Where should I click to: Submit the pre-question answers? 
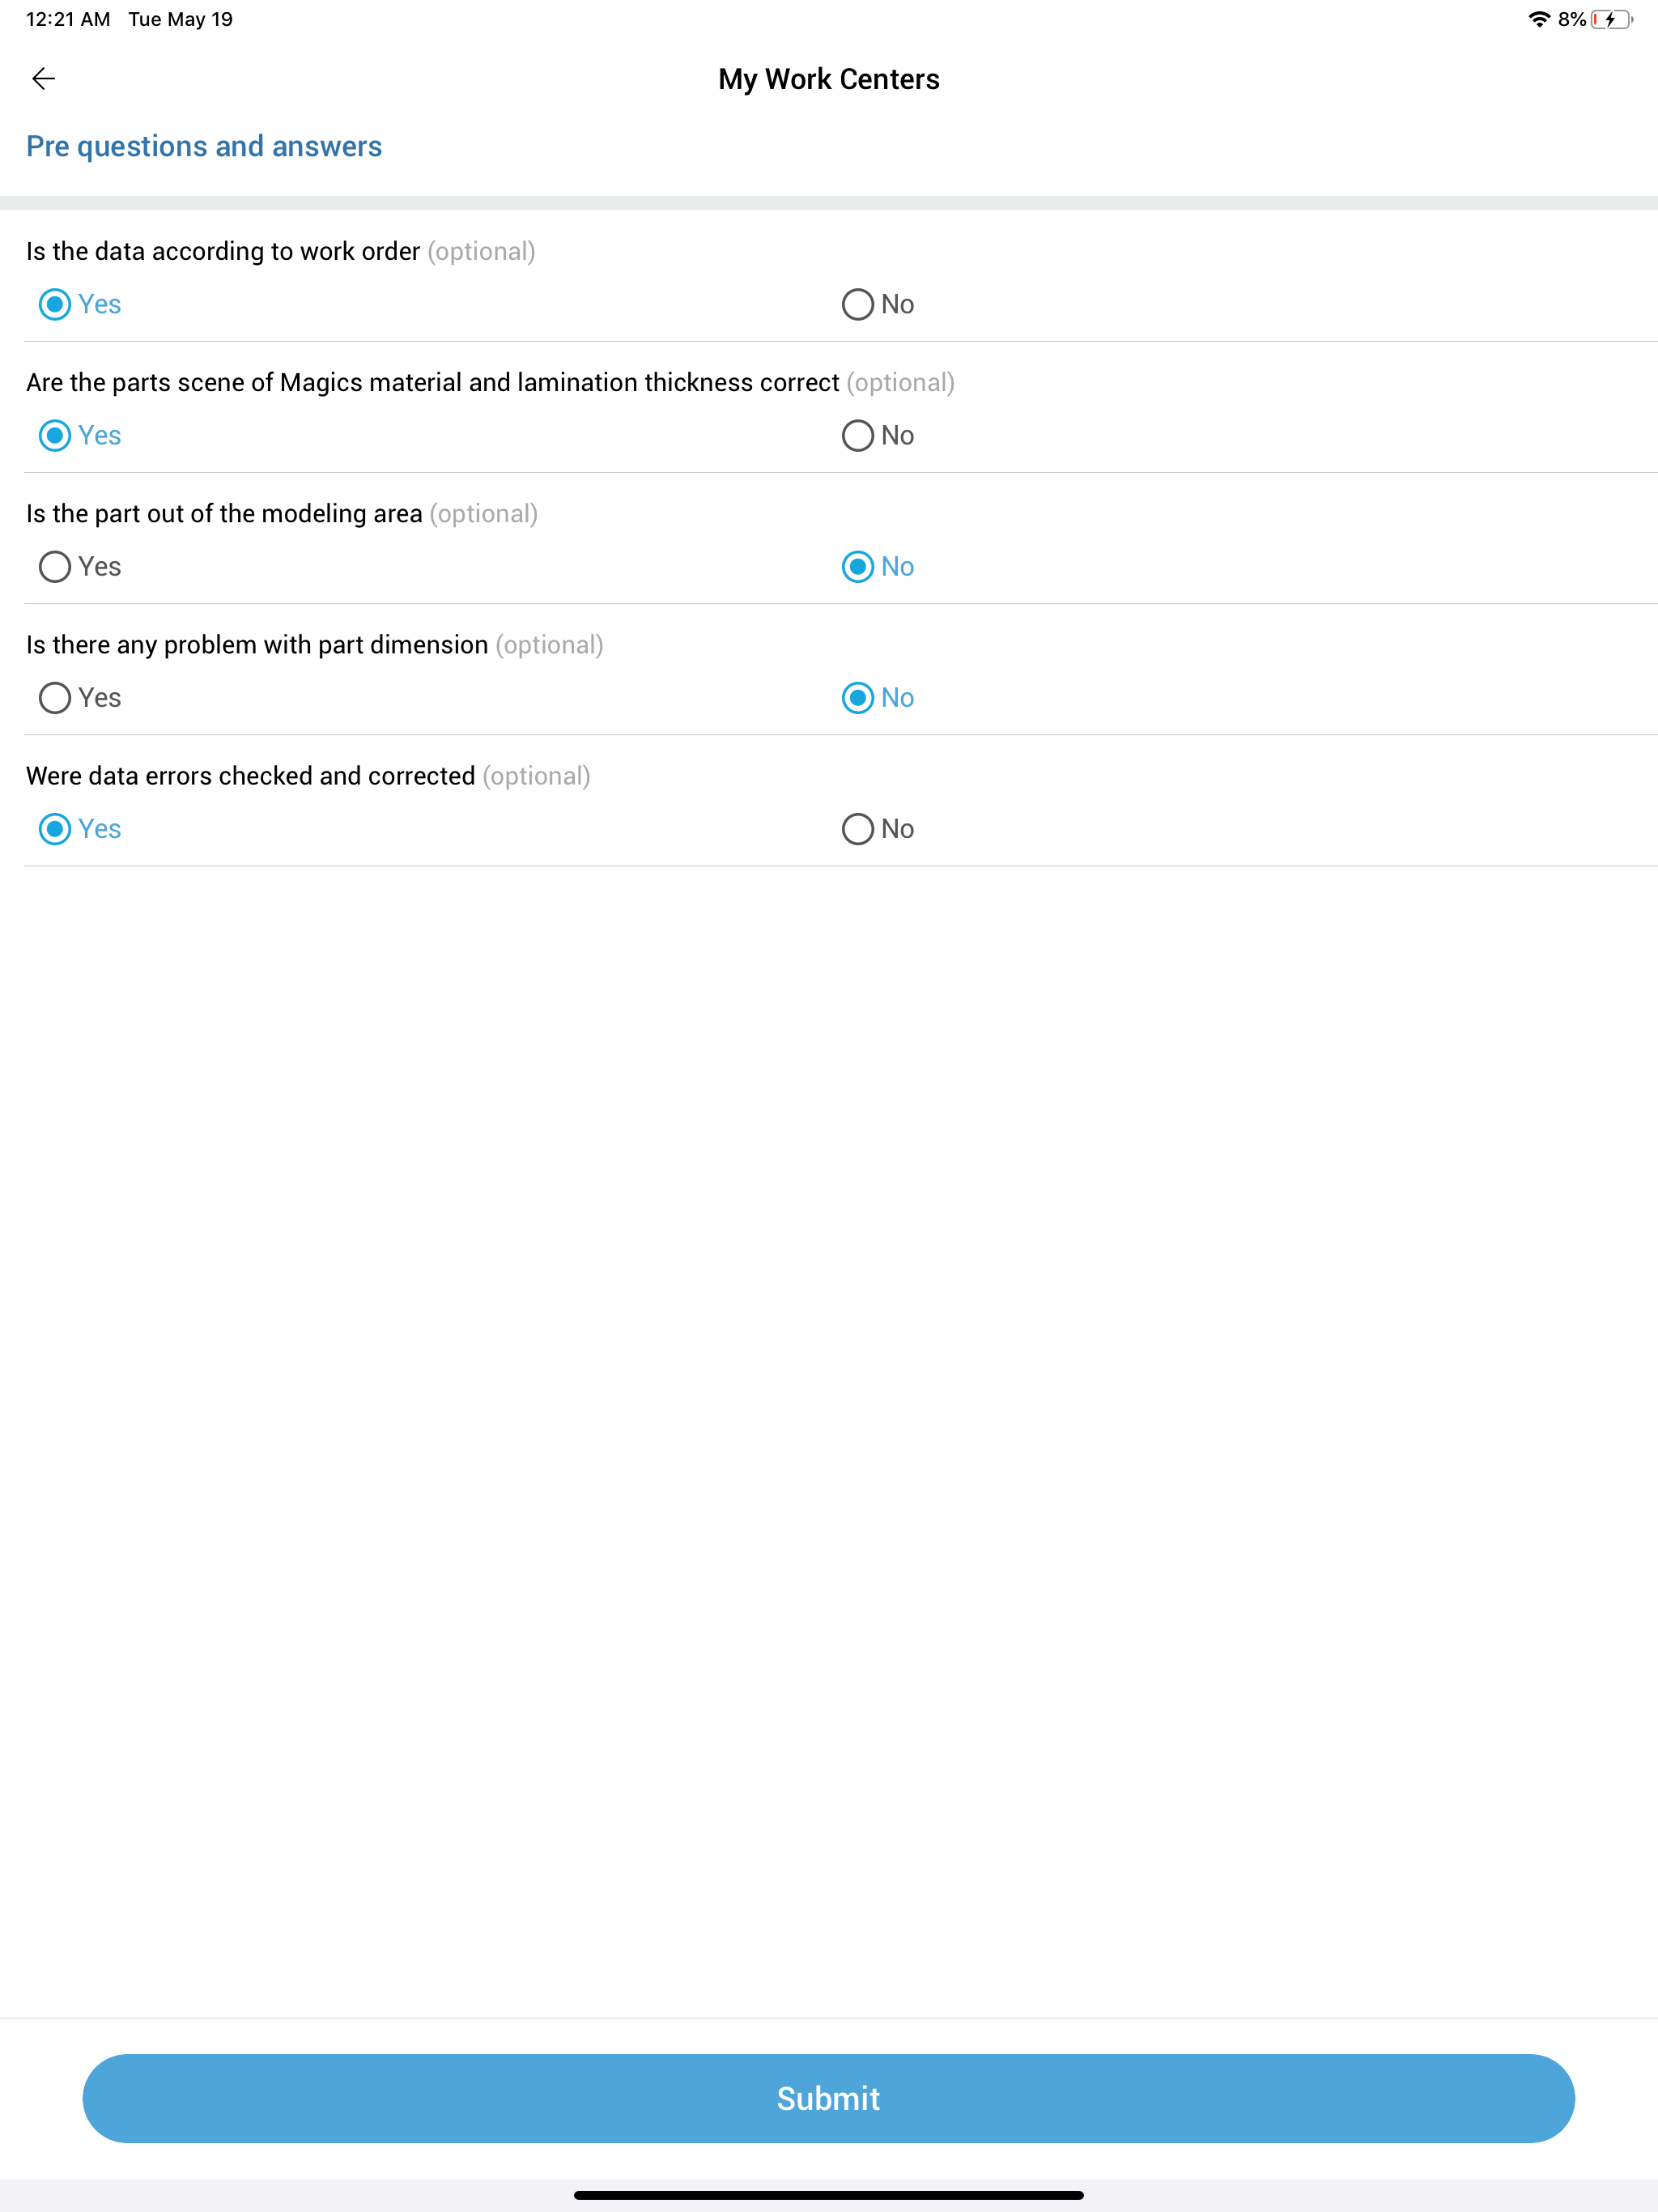click(x=828, y=2098)
